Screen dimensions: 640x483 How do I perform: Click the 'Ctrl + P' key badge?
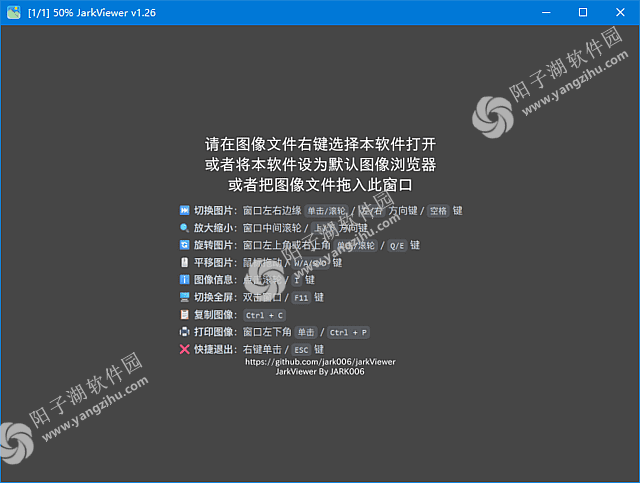coord(349,332)
